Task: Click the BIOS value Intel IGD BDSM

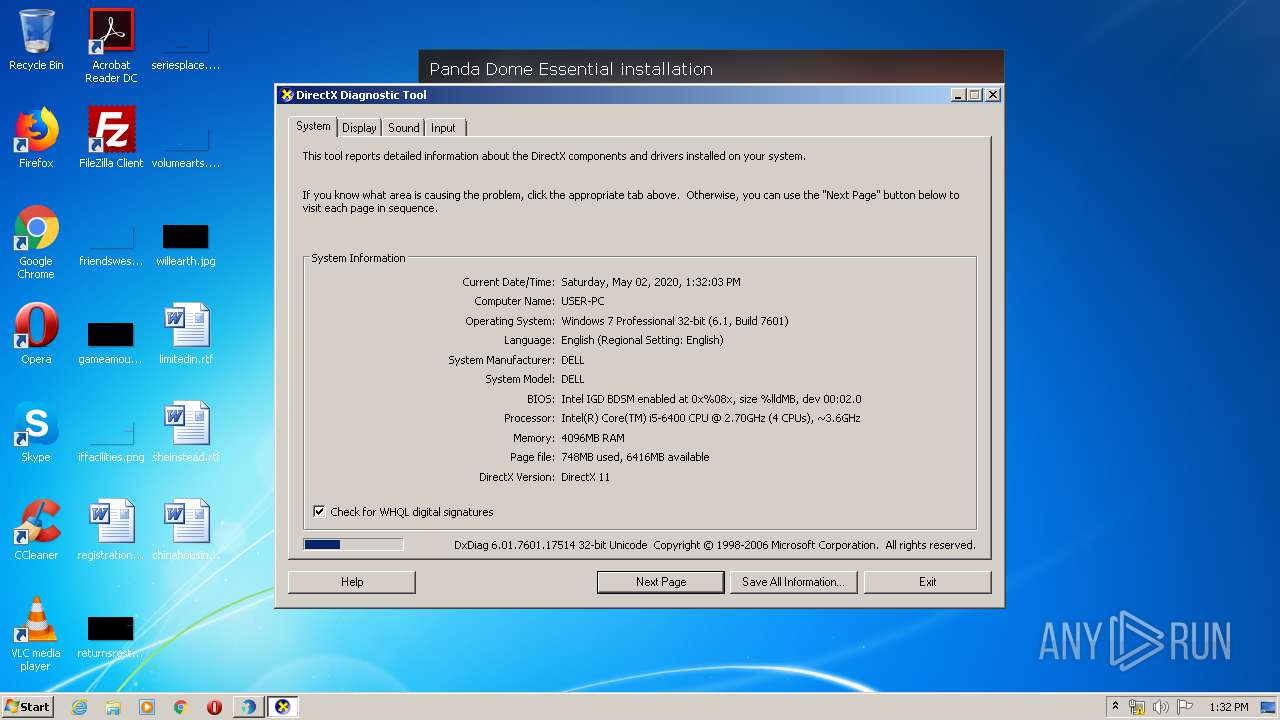Action: point(711,399)
